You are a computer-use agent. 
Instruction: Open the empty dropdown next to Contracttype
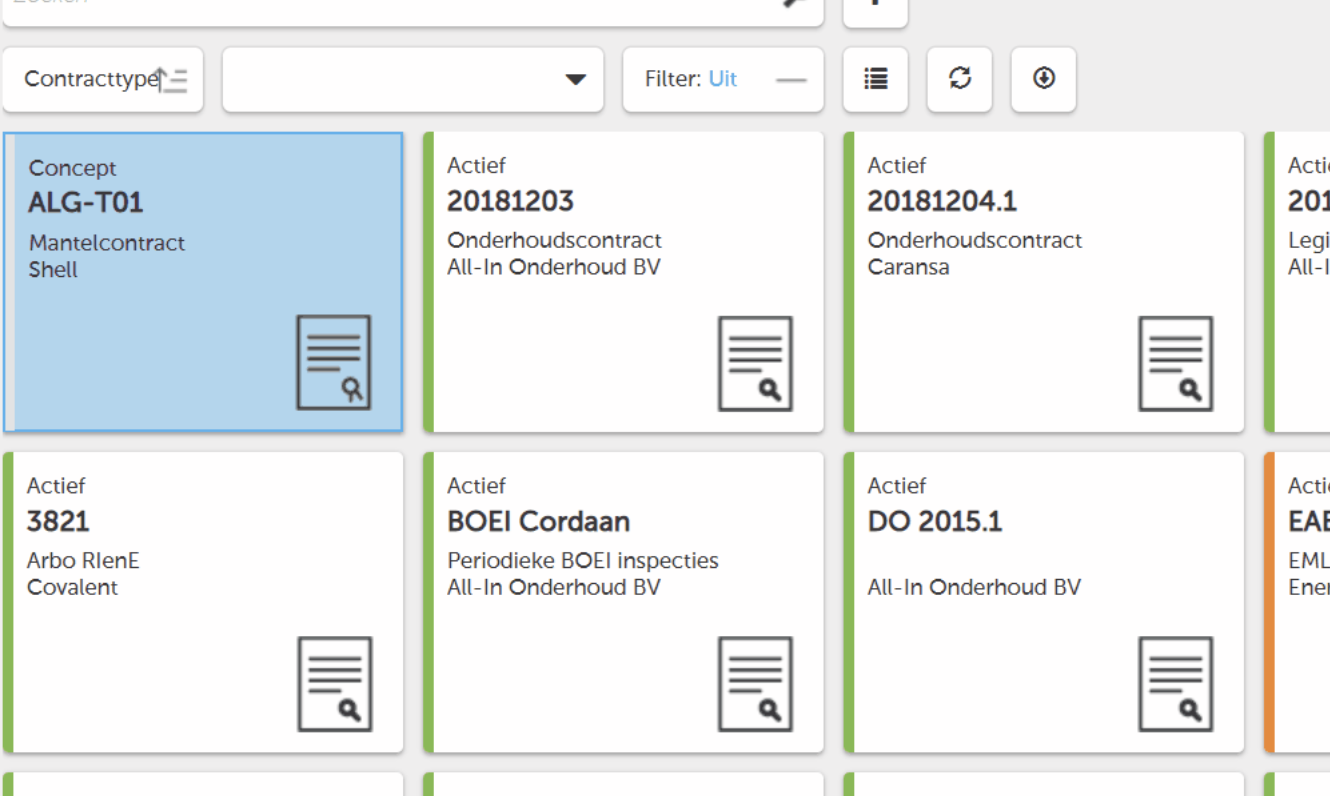pyautogui.click(x=413, y=79)
